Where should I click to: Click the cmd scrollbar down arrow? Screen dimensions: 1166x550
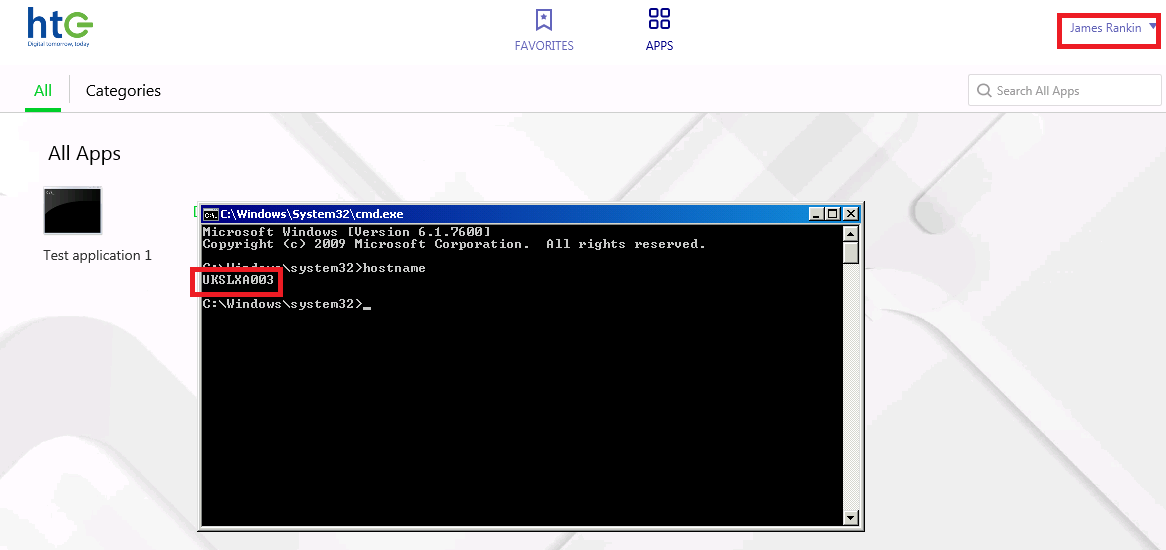click(851, 518)
